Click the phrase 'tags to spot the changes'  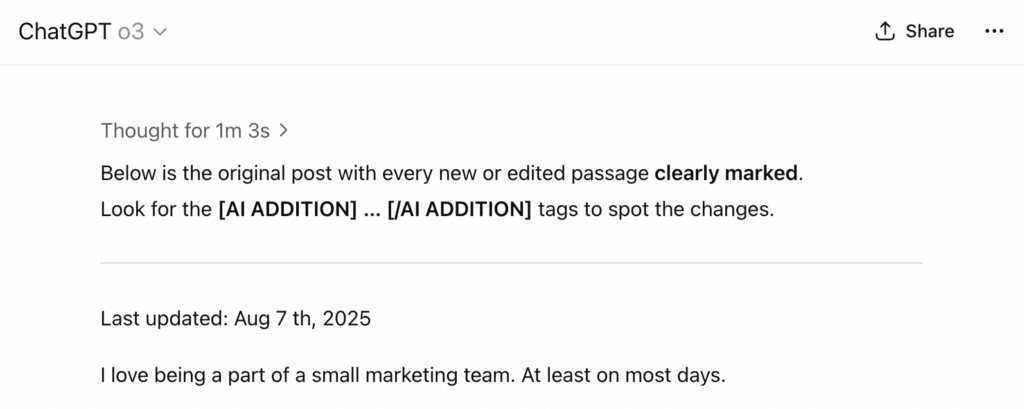[x=654, y=210]
